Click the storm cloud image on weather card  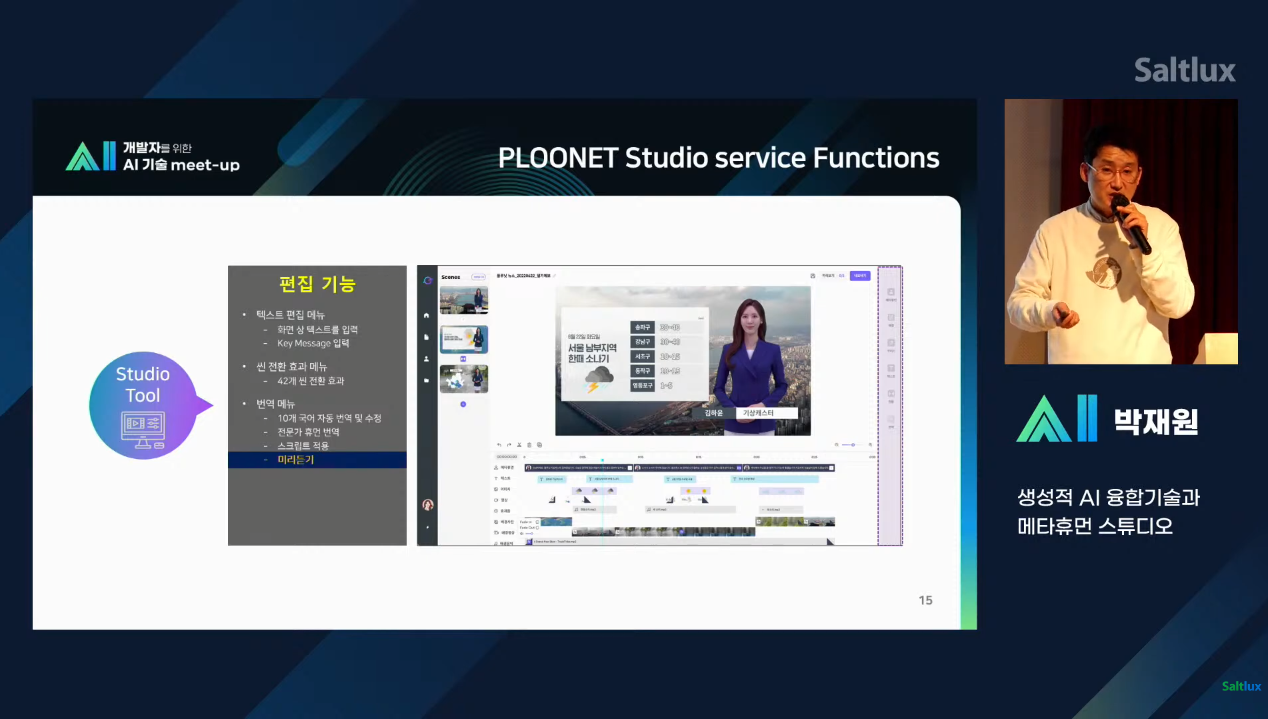(599, 379)
